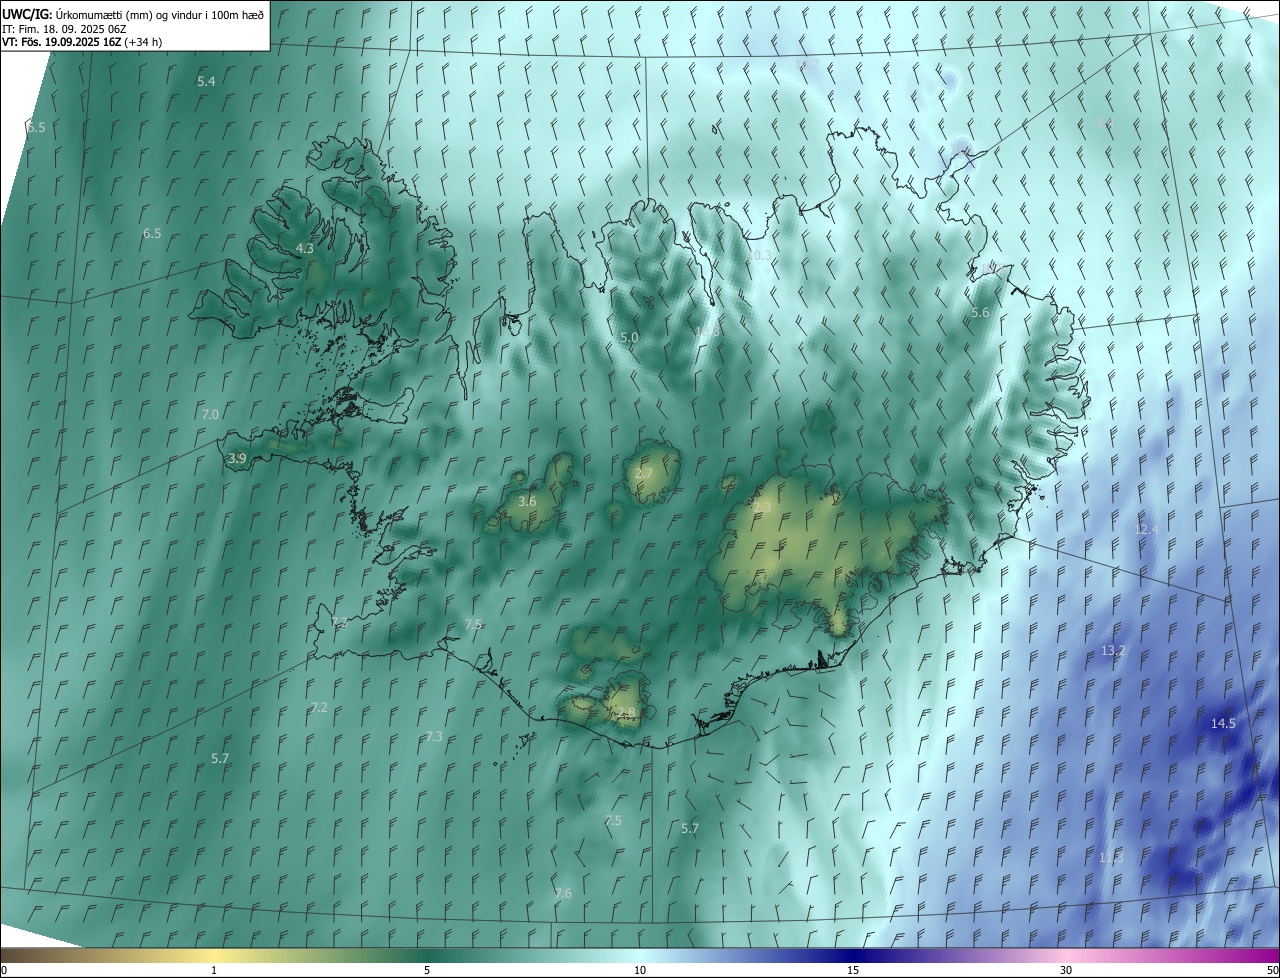Click the 7.0 value label

(x=210, y=414)
